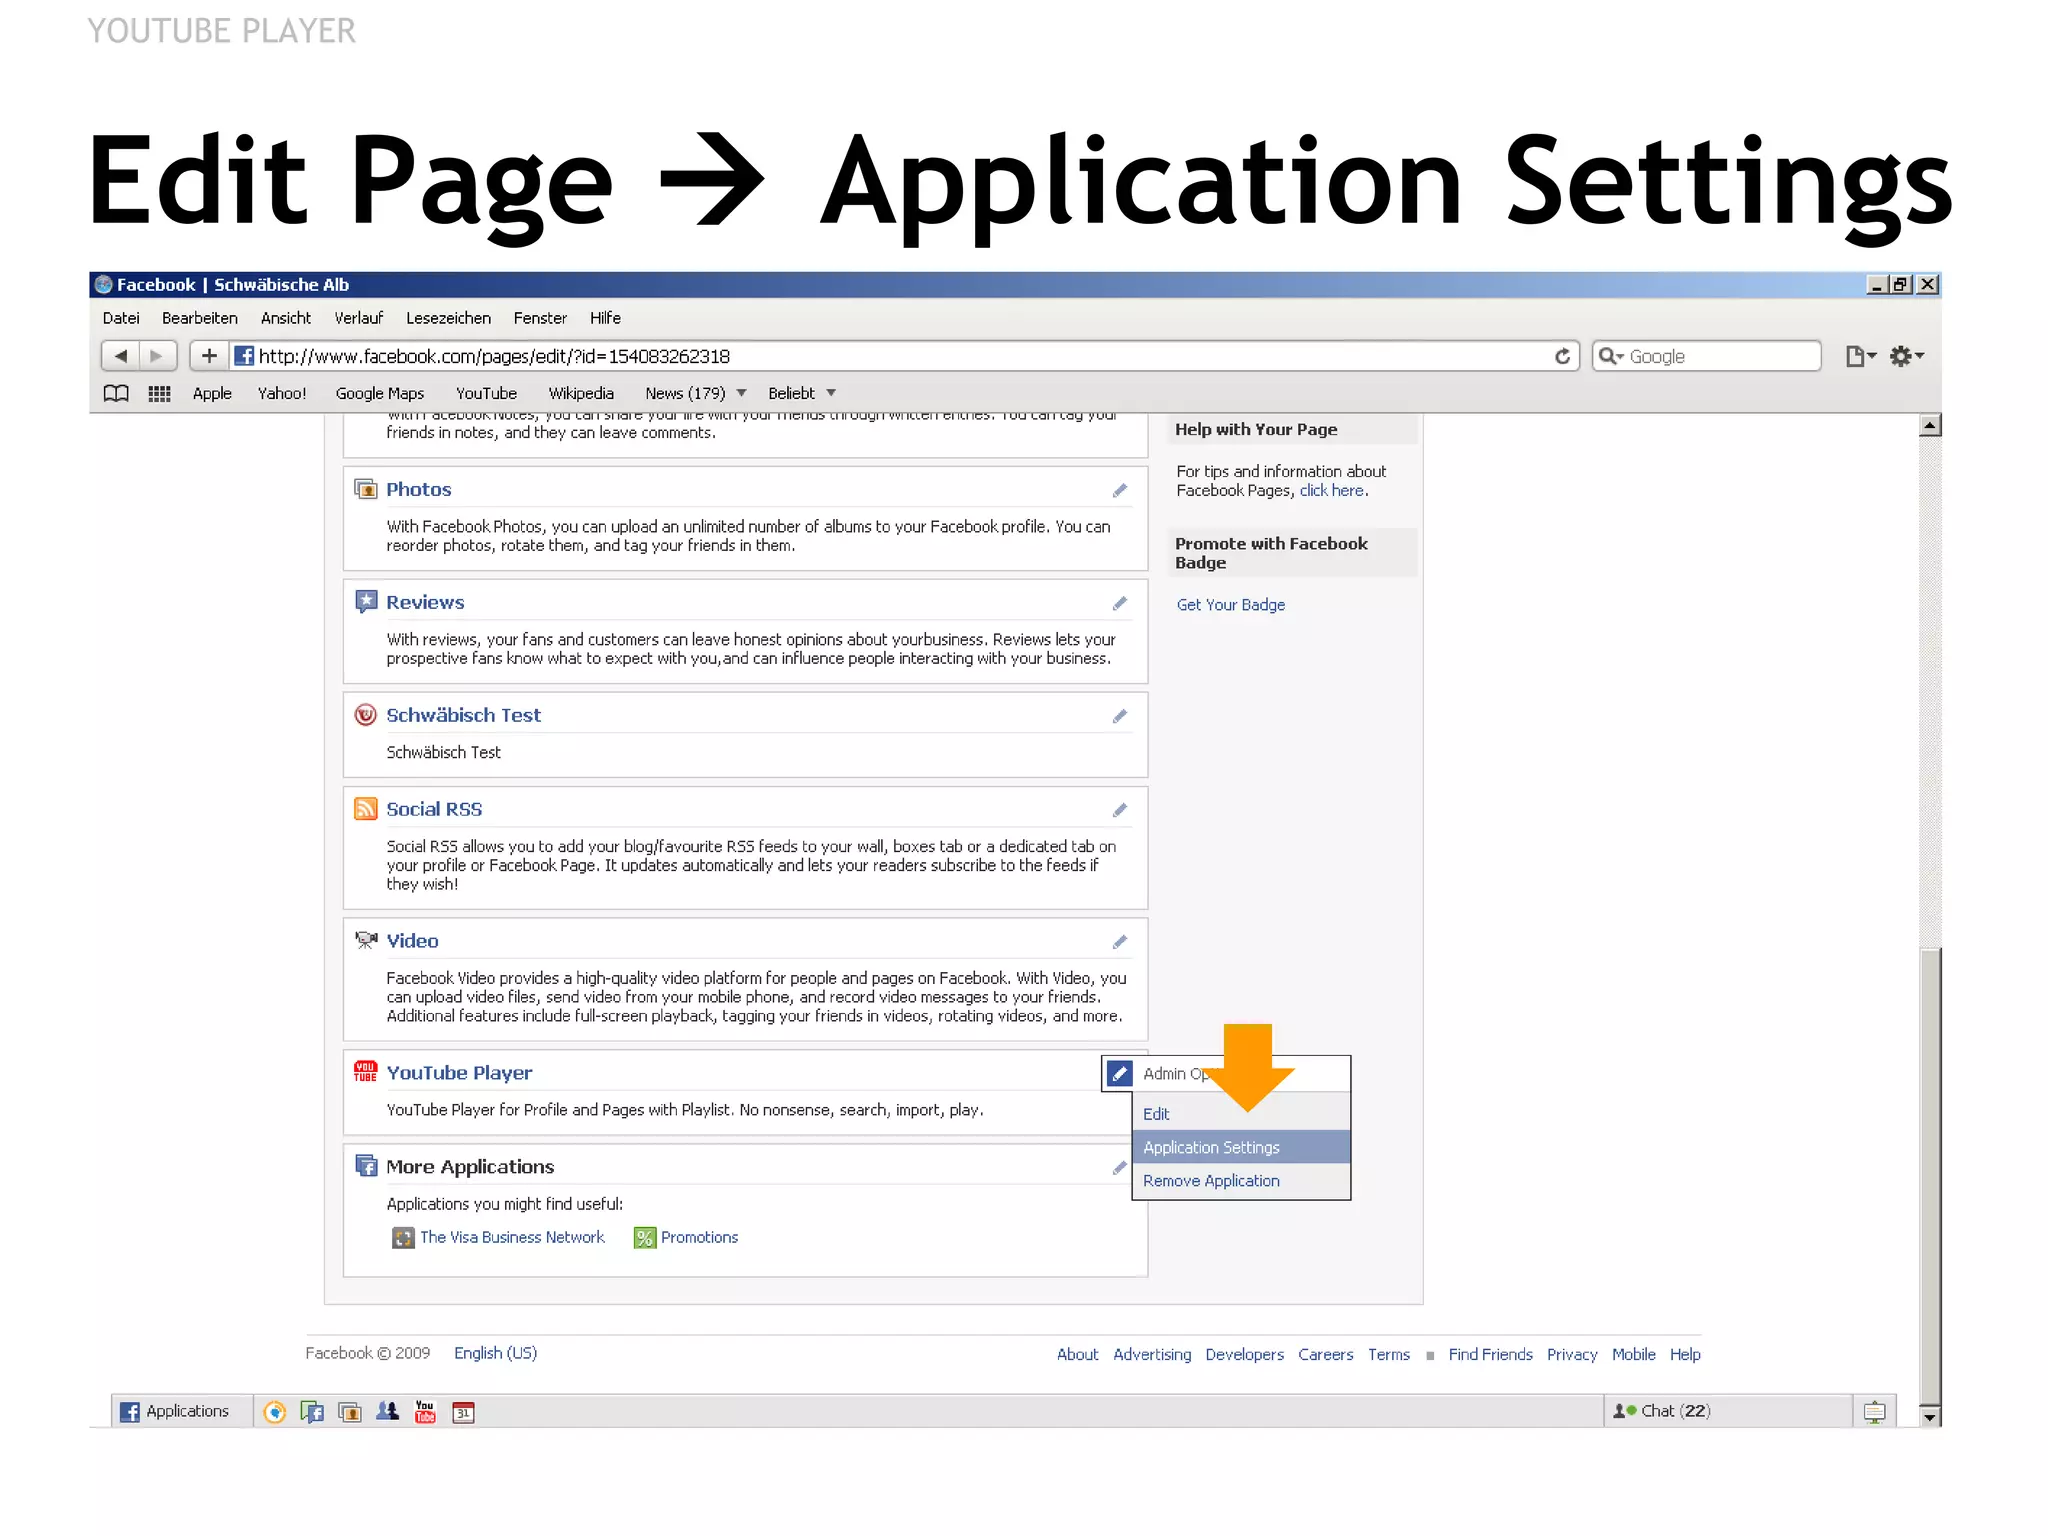Click the Video camera icon

click(366, 940)
